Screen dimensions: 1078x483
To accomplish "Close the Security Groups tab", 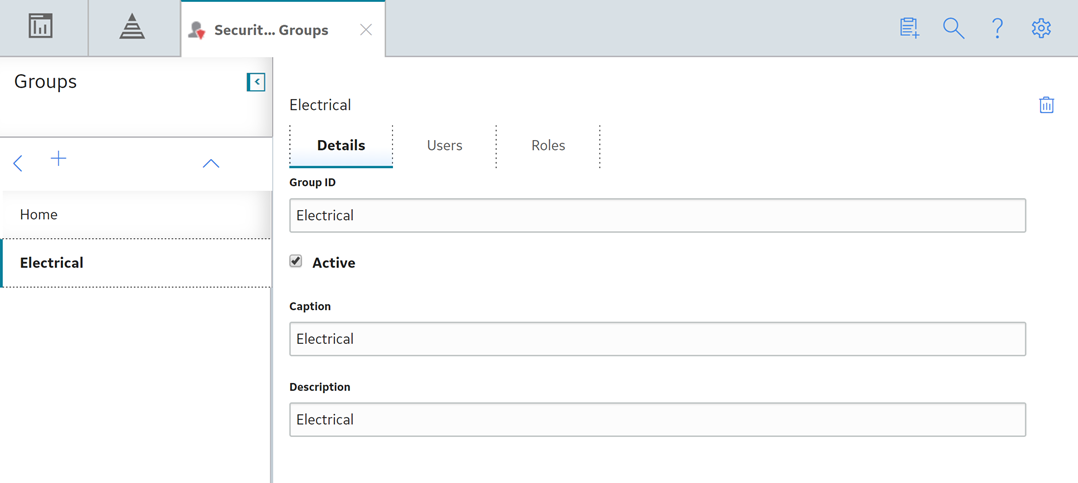I will coord(366,30).
